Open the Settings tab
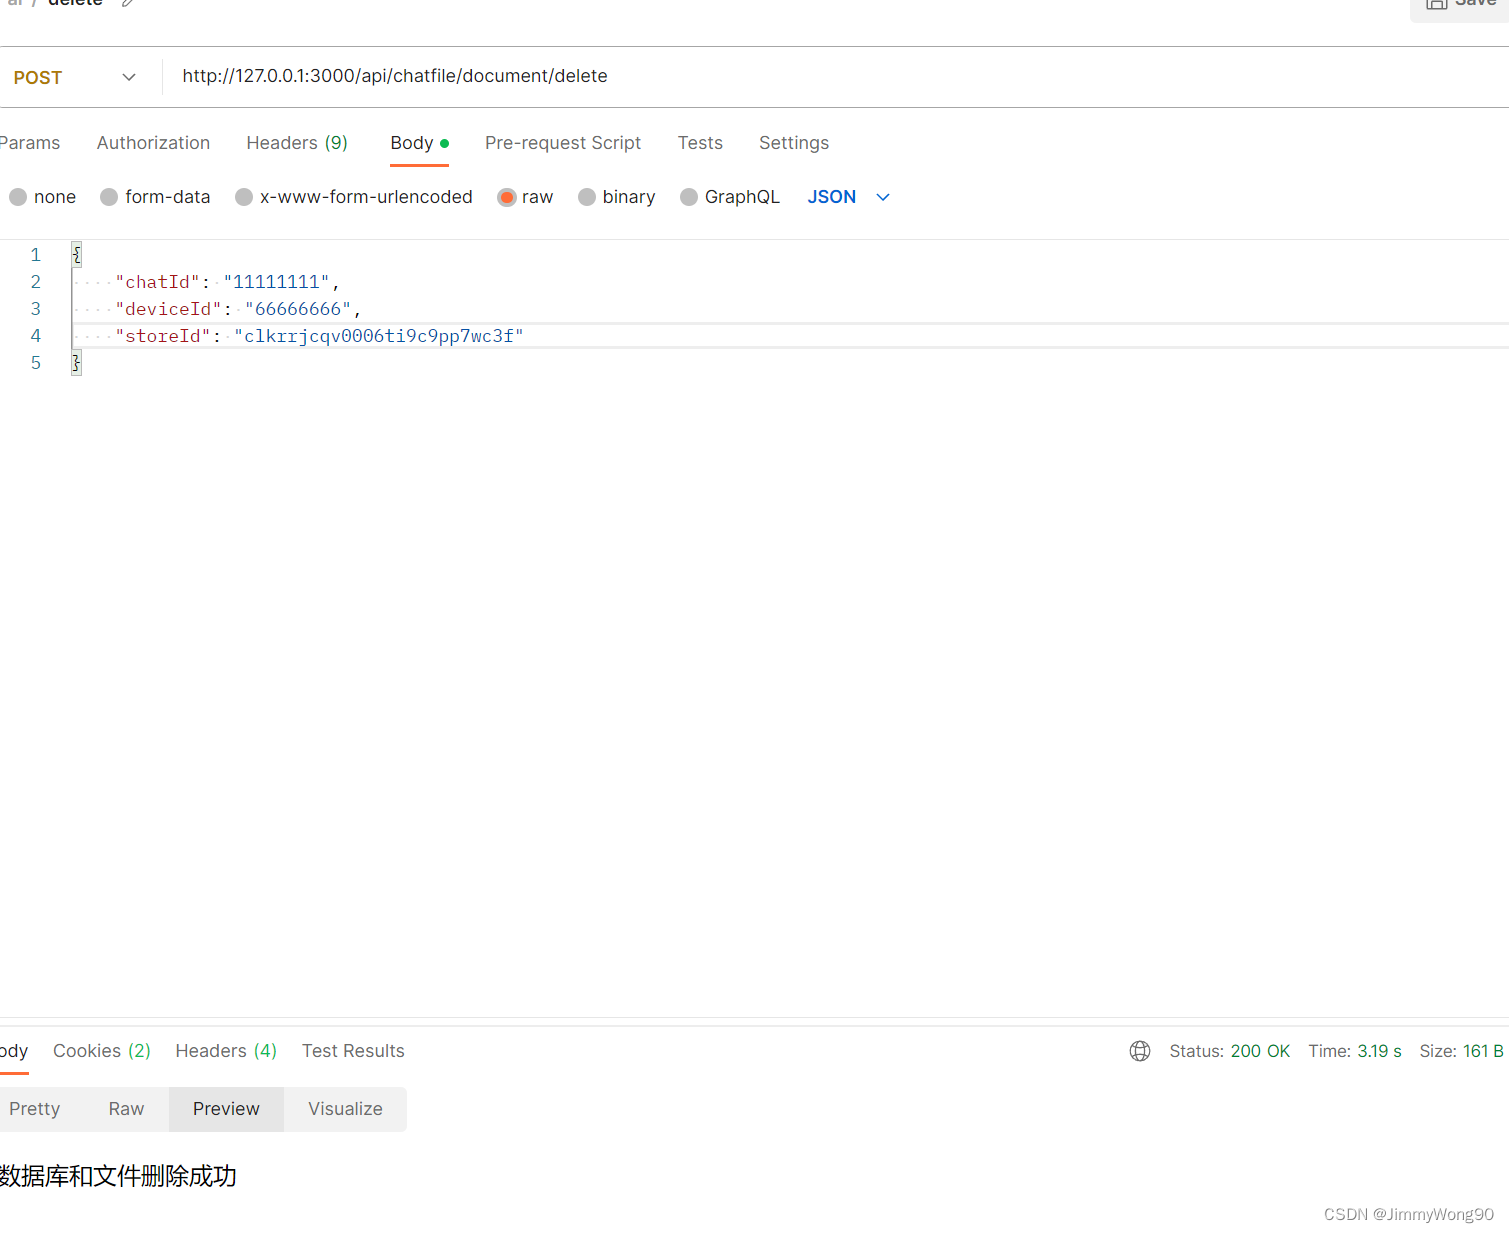Screen dimensions: 1509x1233 (x=794, y=143)
